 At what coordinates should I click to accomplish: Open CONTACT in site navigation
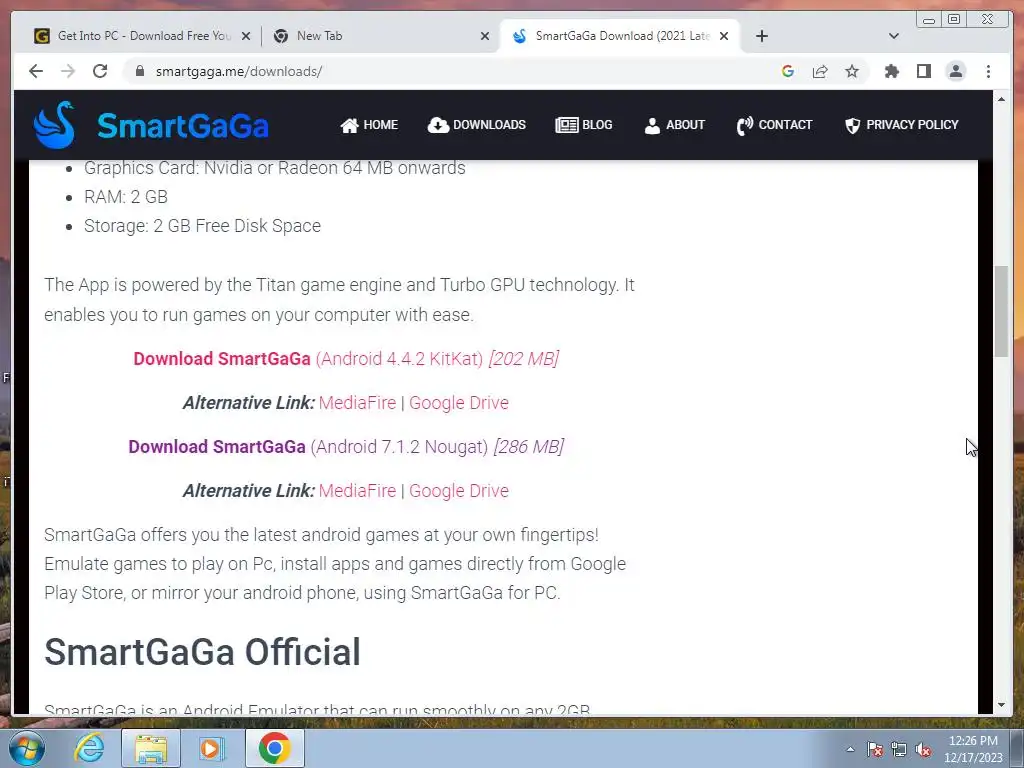[775, 125]
